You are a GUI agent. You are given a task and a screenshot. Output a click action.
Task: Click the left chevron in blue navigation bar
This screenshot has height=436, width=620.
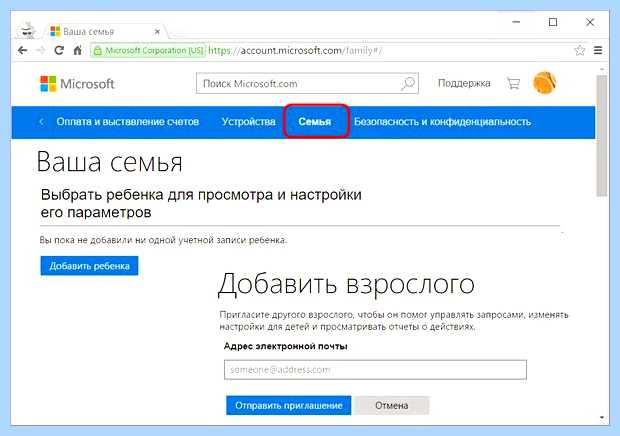pyautogui.click(x=42, y=122)
